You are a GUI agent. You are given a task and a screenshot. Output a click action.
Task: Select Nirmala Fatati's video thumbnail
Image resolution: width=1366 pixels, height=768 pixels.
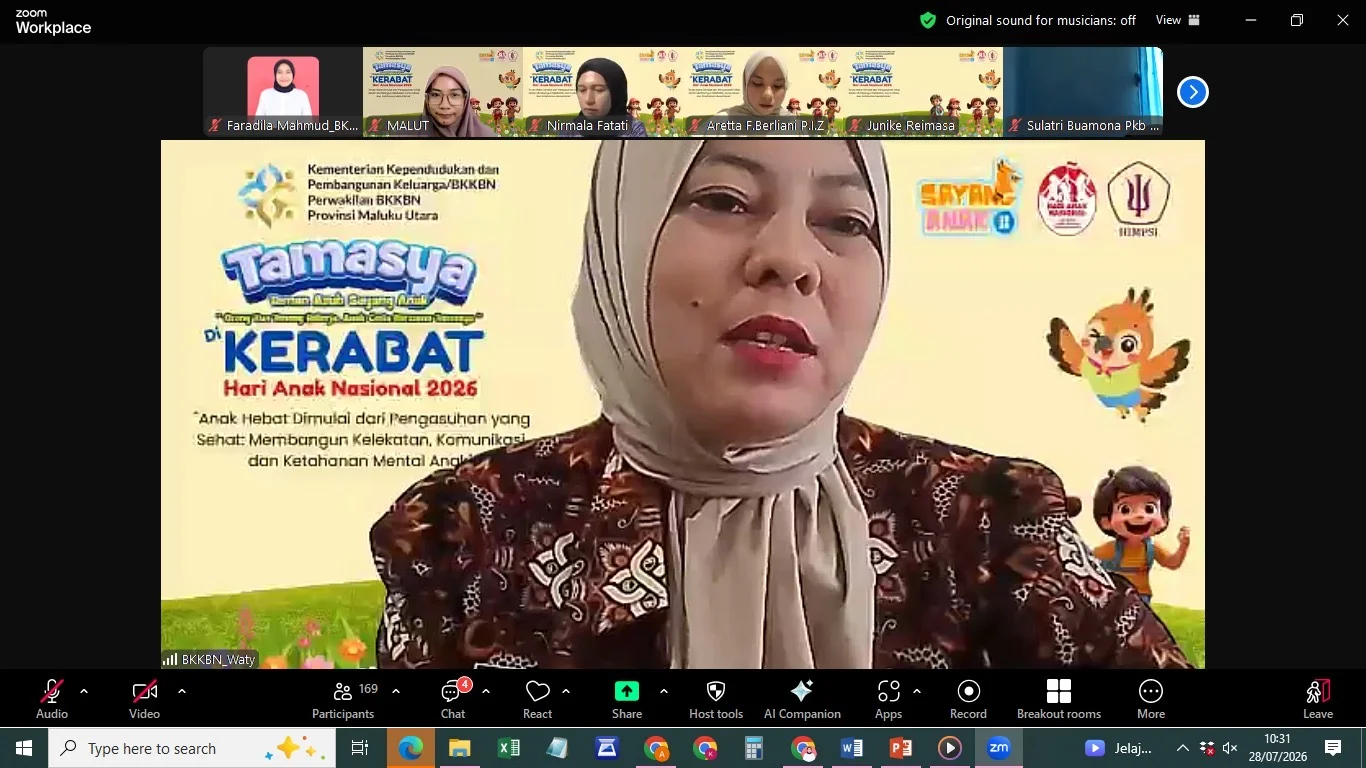[x=603, y=92]
